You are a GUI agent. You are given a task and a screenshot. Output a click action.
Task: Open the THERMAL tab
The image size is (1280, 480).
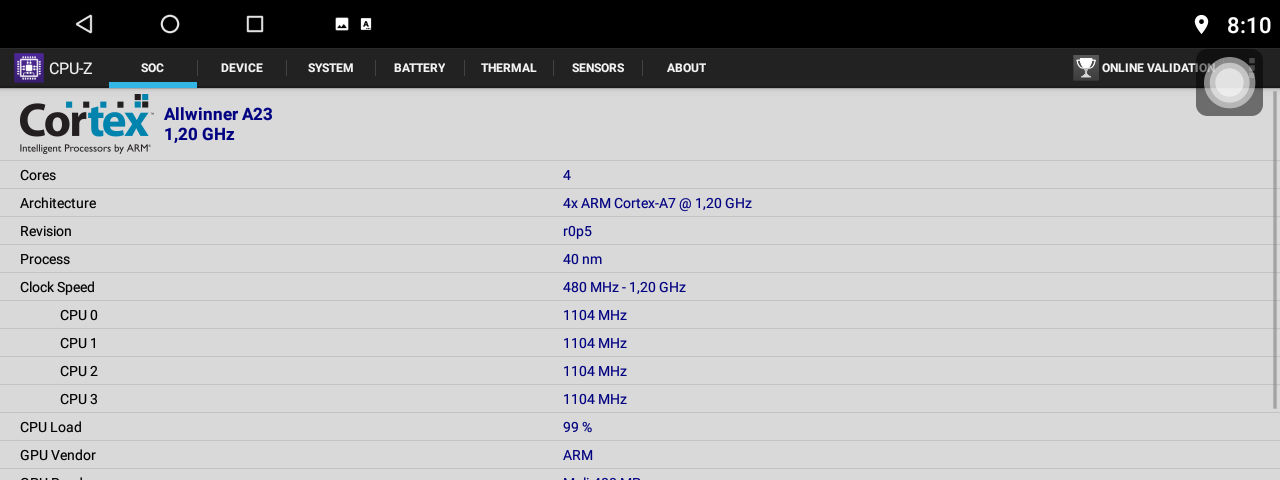coord(509,68)
